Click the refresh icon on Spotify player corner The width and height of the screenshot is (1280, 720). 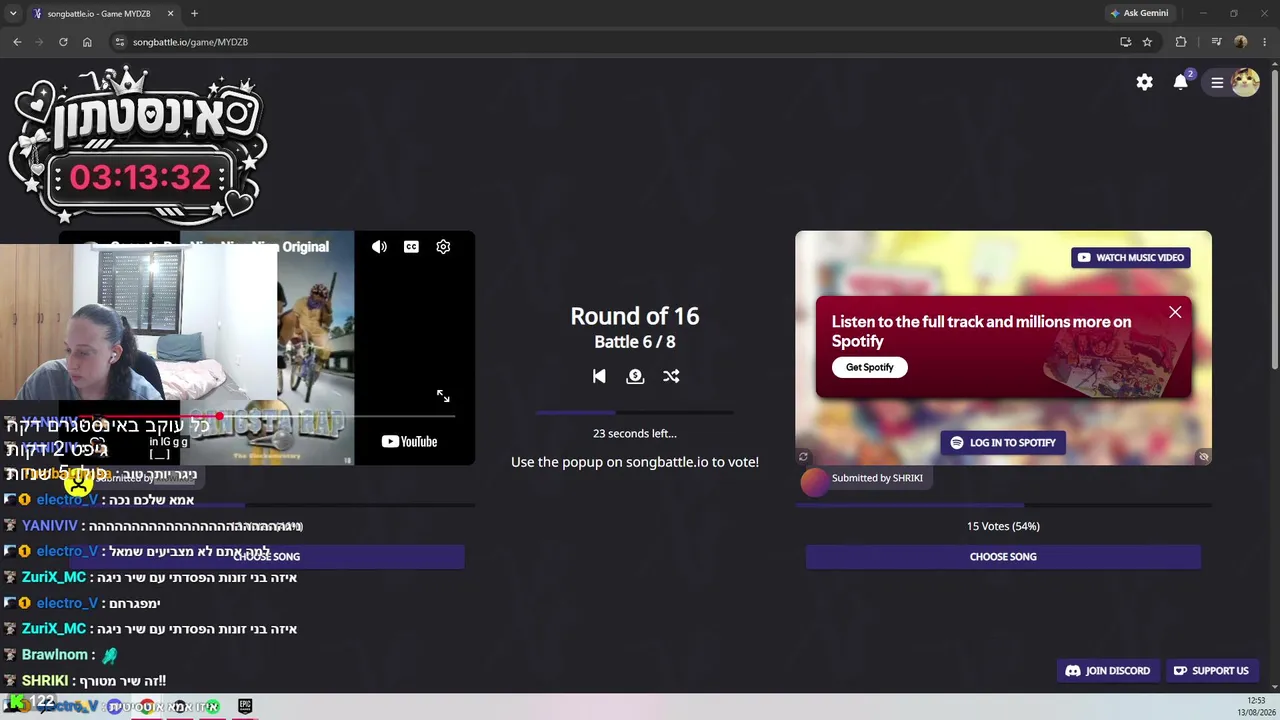point(803,457)
